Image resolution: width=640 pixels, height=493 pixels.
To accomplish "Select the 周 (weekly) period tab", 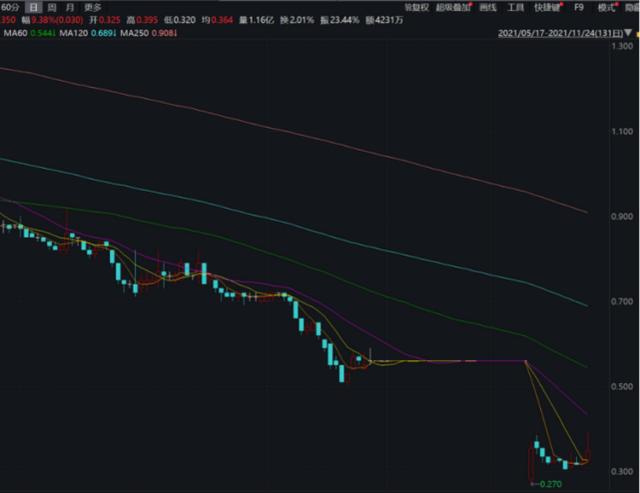I will [x=52, y=7].
